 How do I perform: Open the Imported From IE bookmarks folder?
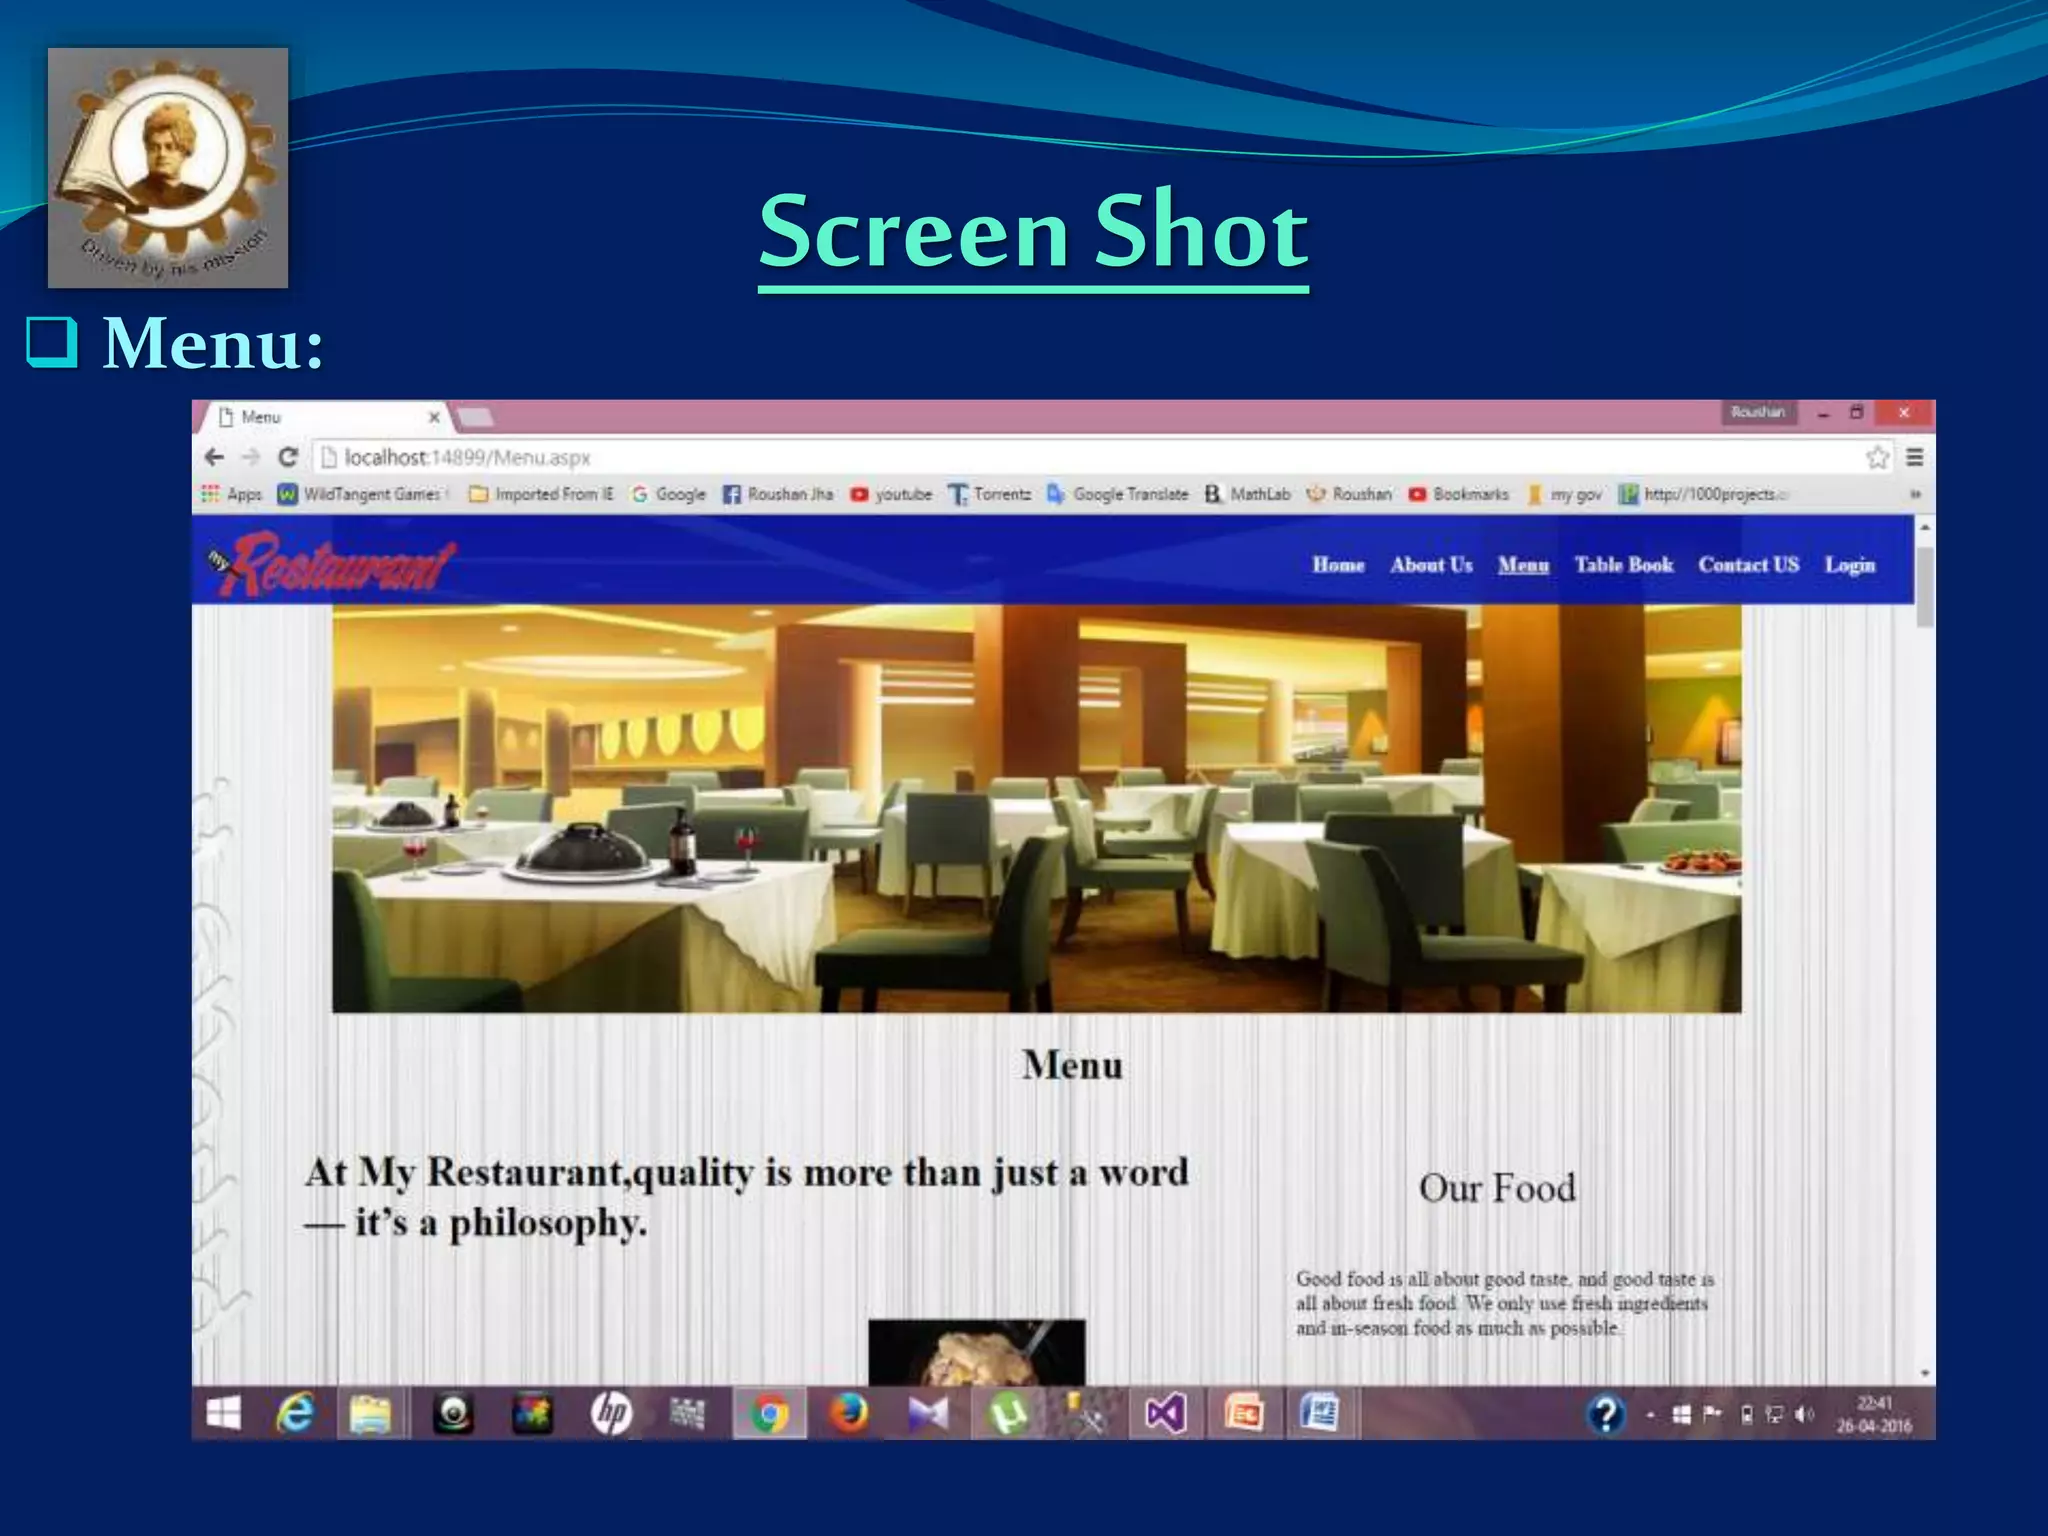click(542, 494)
